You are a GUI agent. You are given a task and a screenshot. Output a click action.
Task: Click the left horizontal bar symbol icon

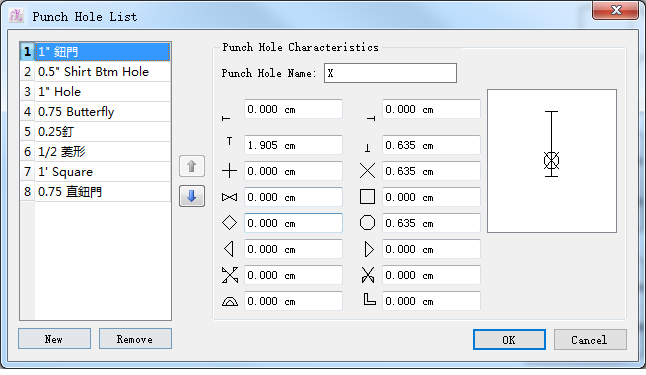226,118
